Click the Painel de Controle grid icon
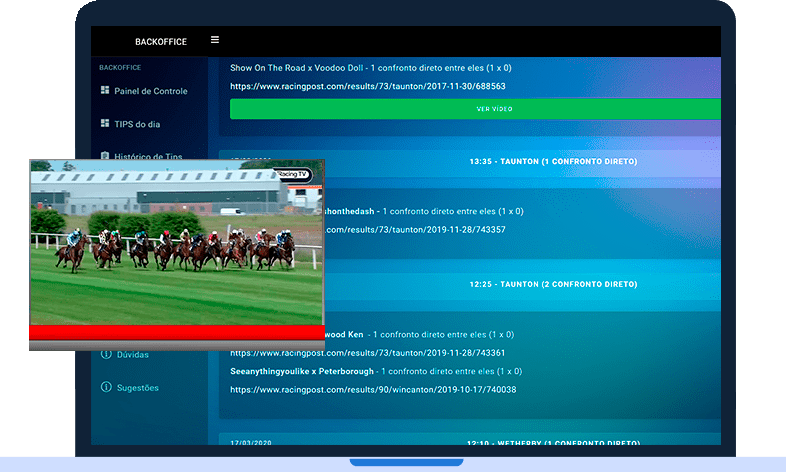The width and height of the screenshot is (786, 472). pyautogui.click(x=105, y=90)
